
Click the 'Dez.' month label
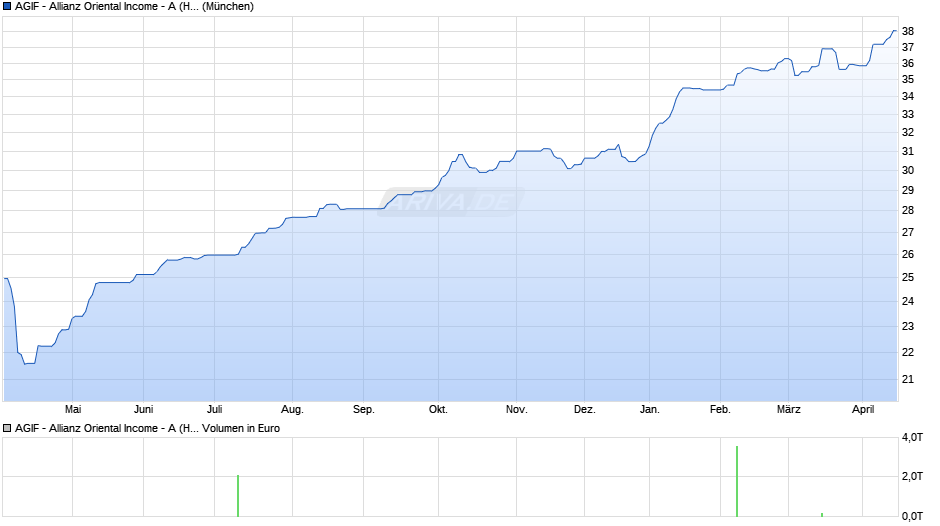585,409
